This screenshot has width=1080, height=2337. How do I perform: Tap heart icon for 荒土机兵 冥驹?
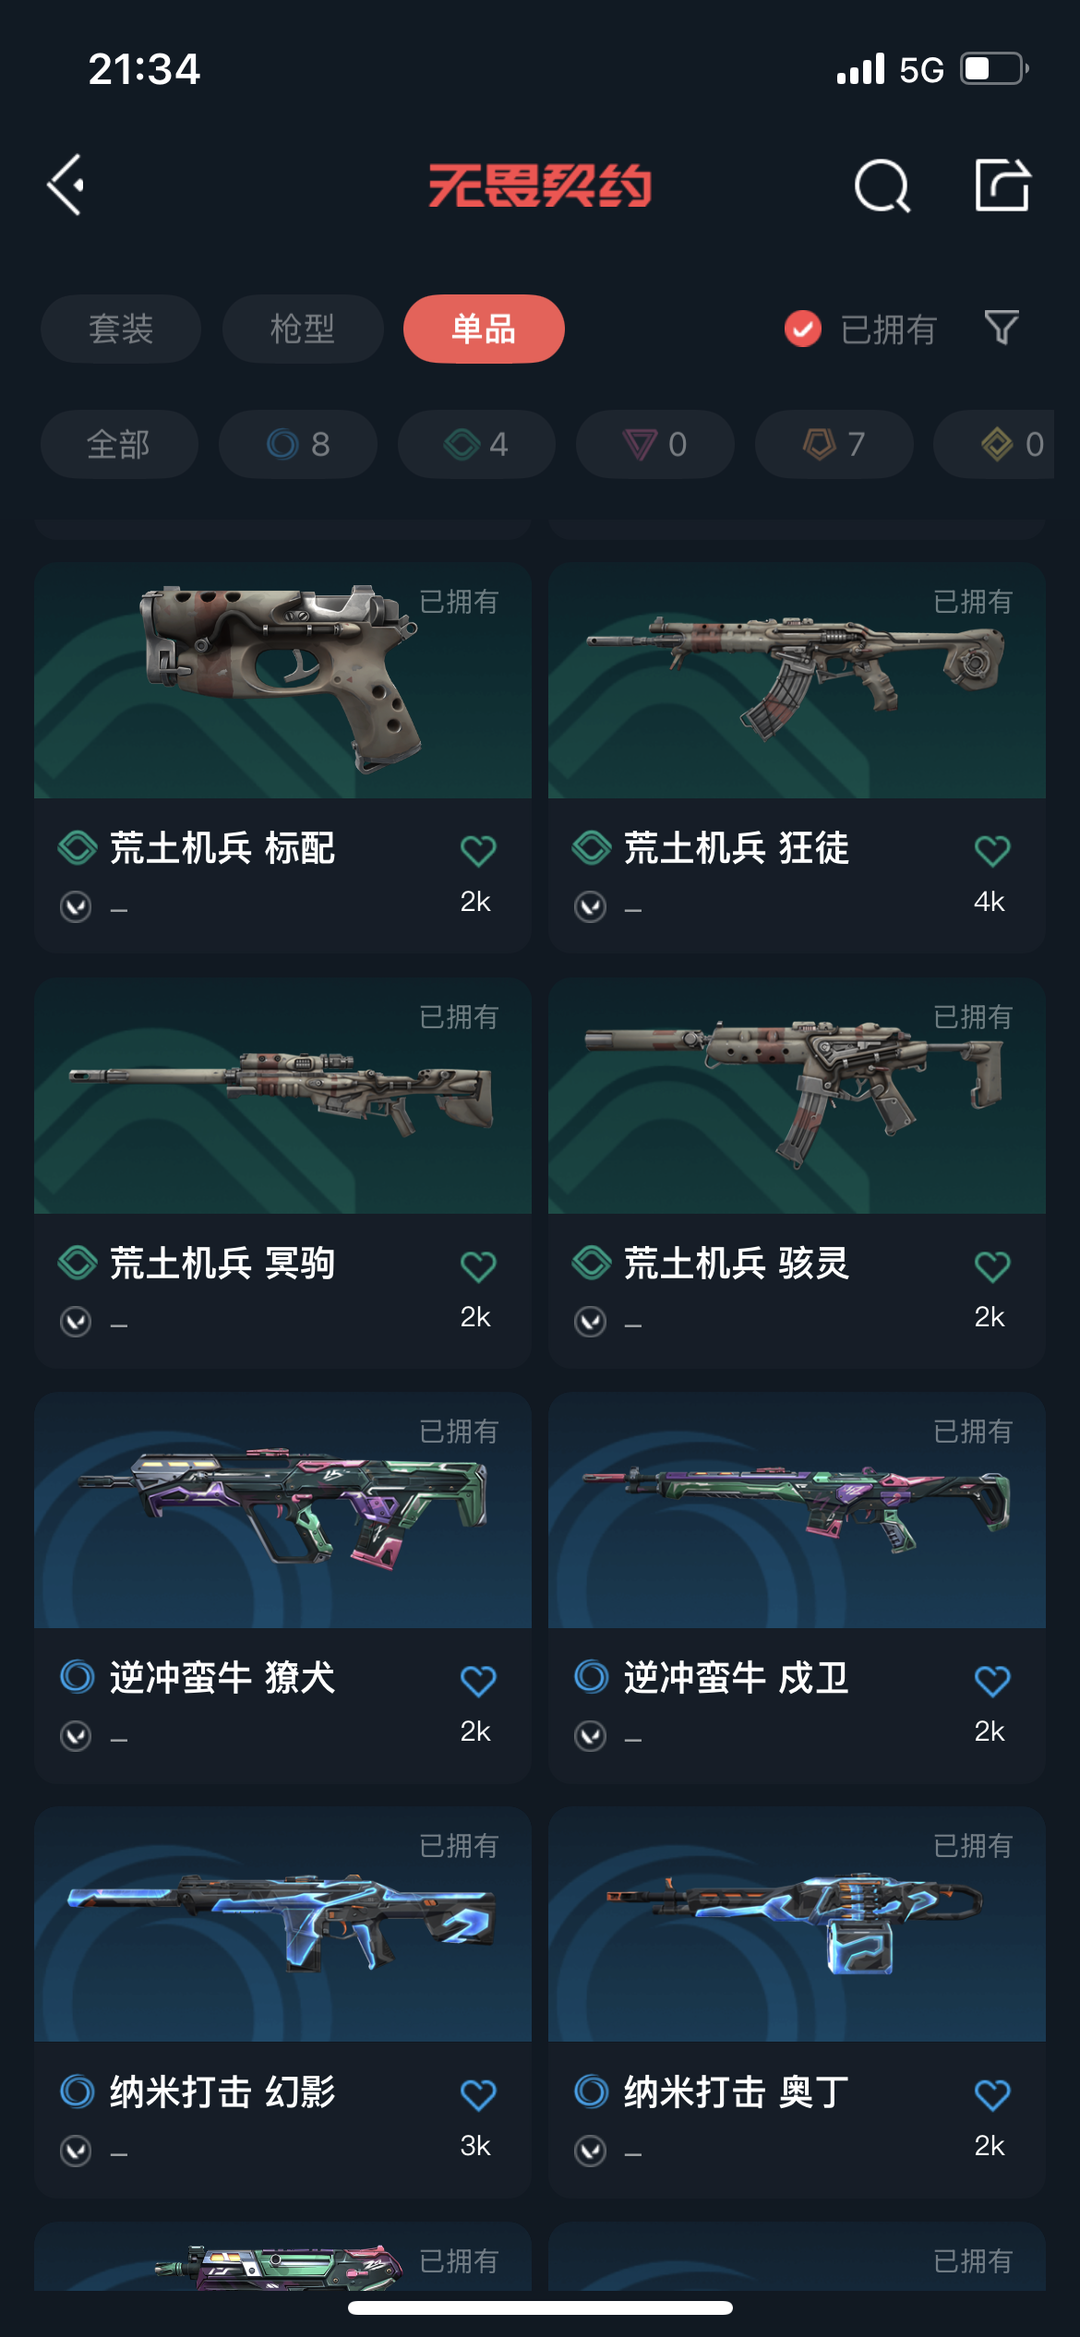(x=478, y=1267)
